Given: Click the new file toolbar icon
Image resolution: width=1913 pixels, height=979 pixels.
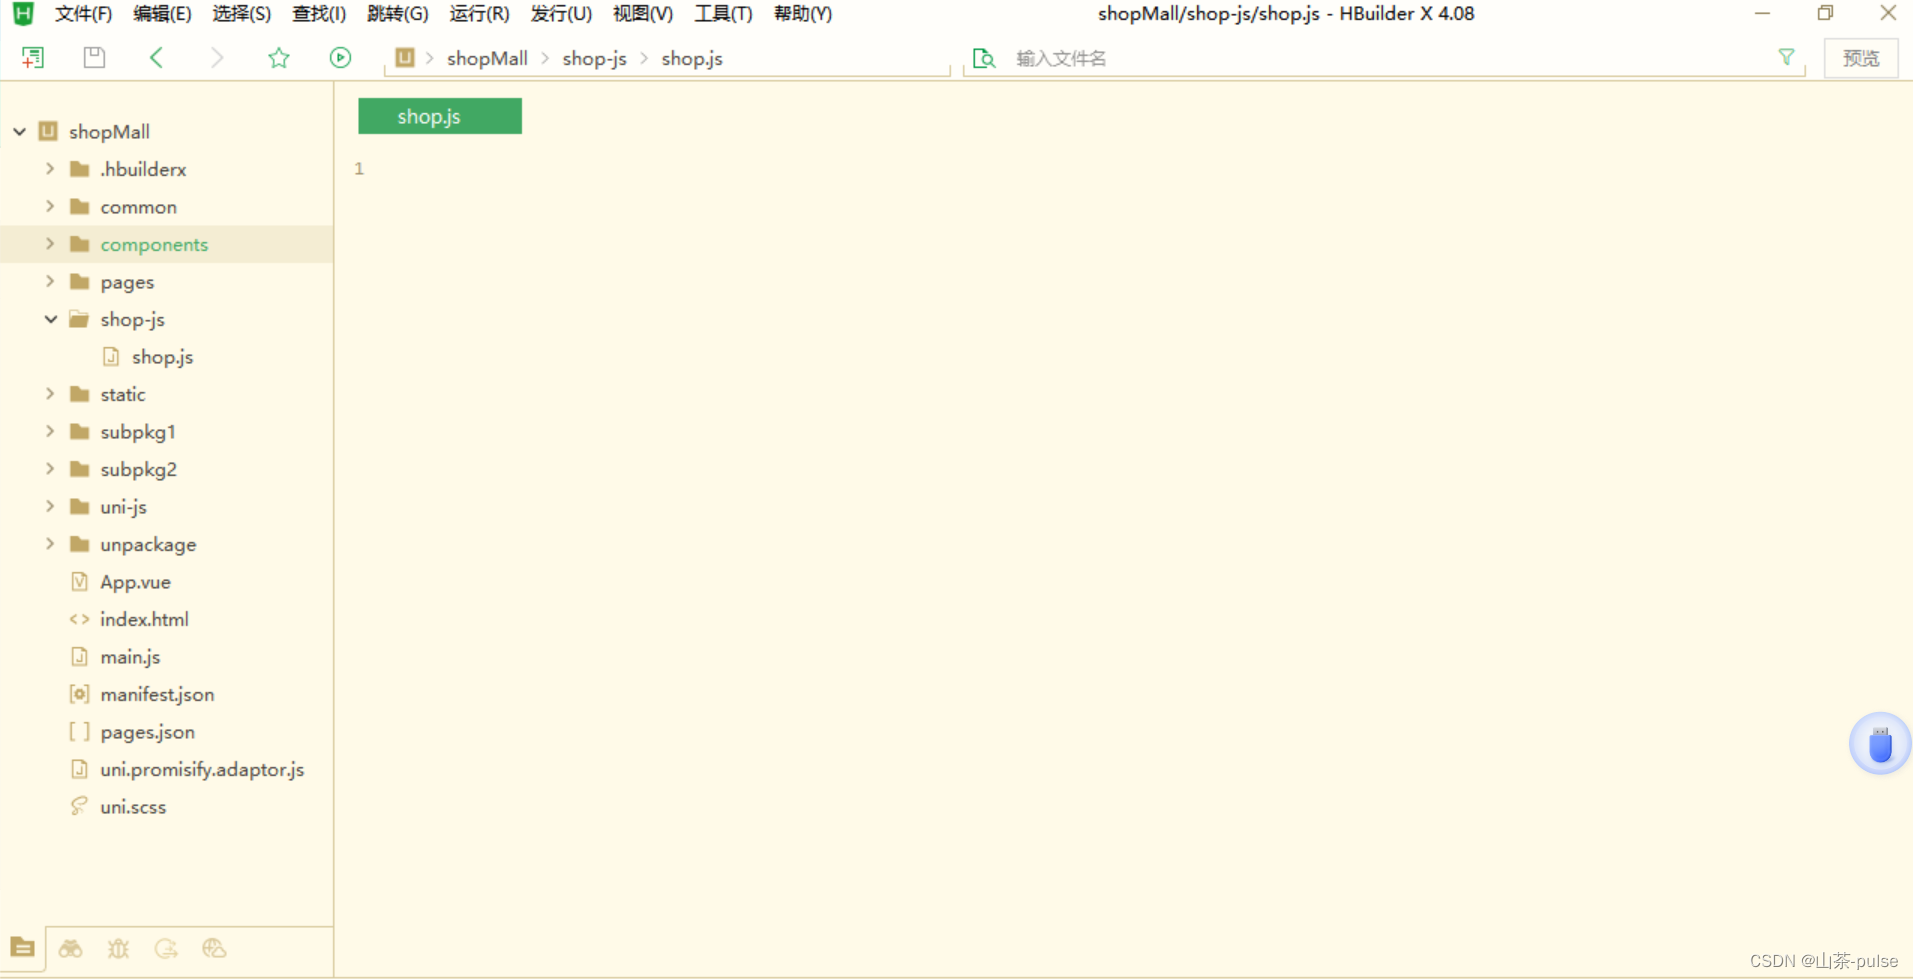Looking at the screenshot, I should pyautogui.click(x=33, y=58).
